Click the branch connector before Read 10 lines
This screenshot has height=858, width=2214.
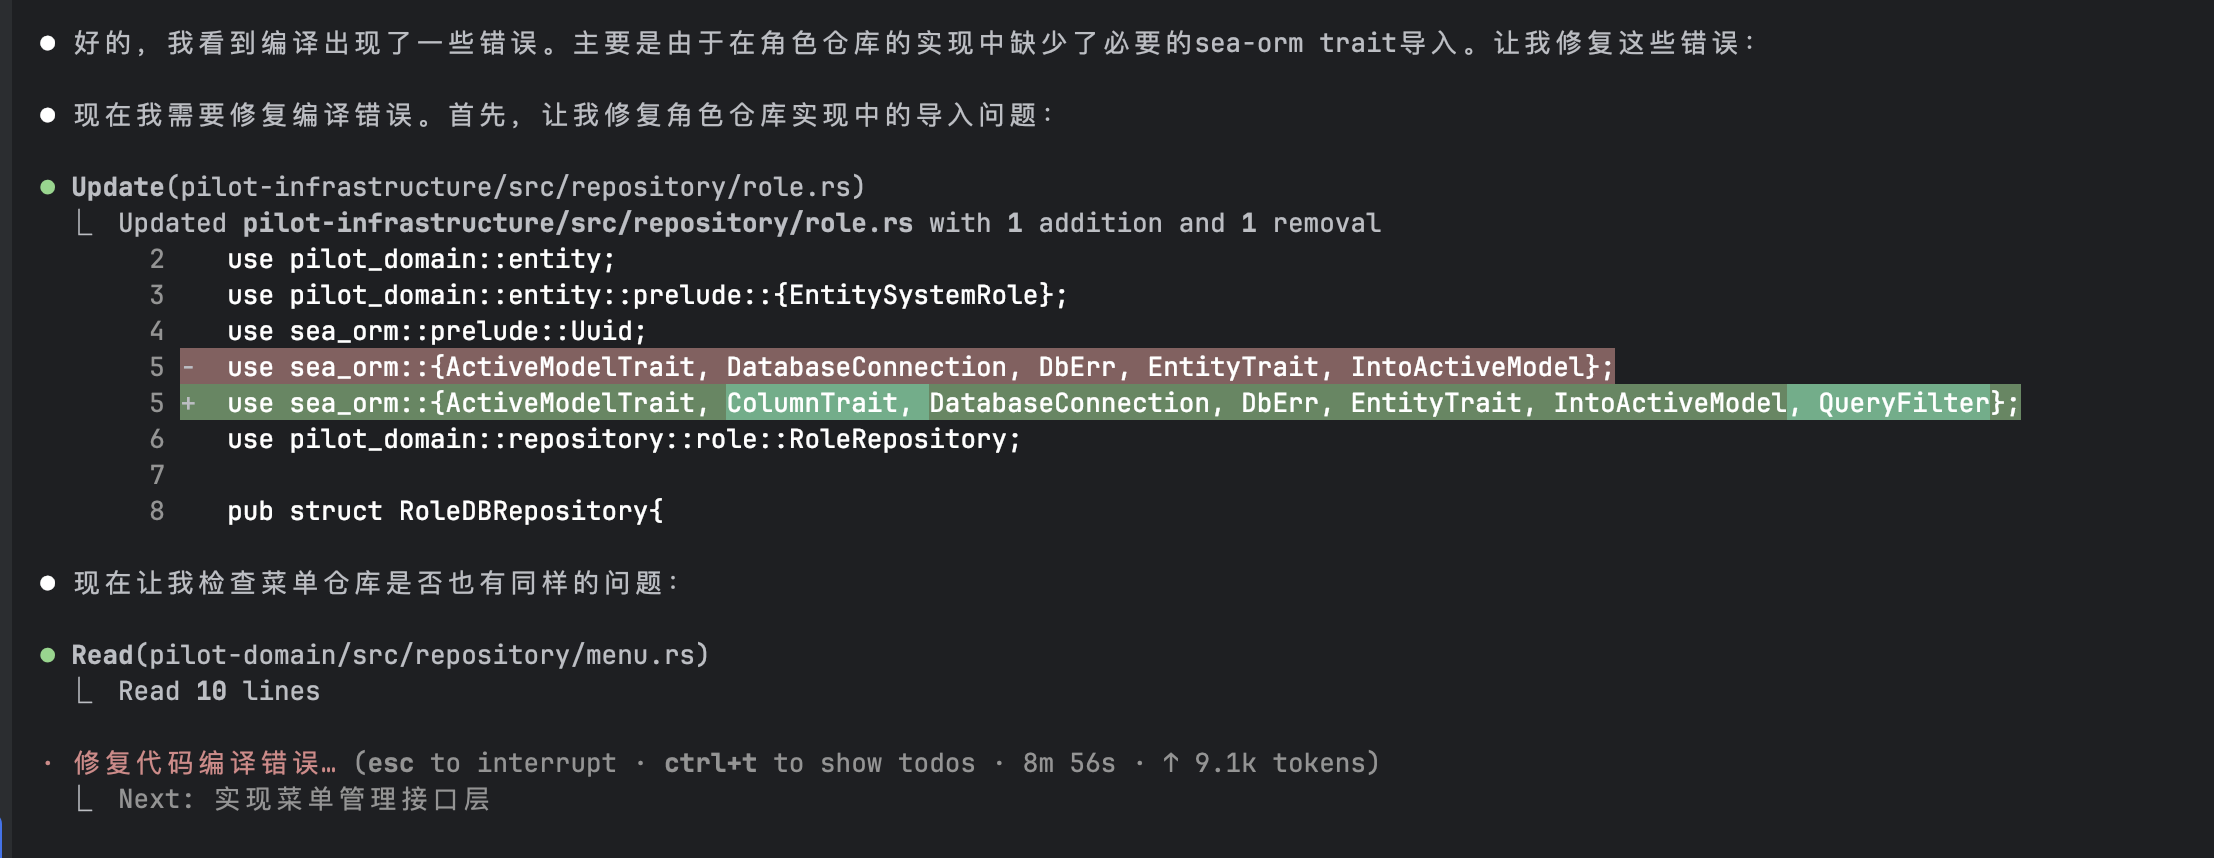click(86, 691)
